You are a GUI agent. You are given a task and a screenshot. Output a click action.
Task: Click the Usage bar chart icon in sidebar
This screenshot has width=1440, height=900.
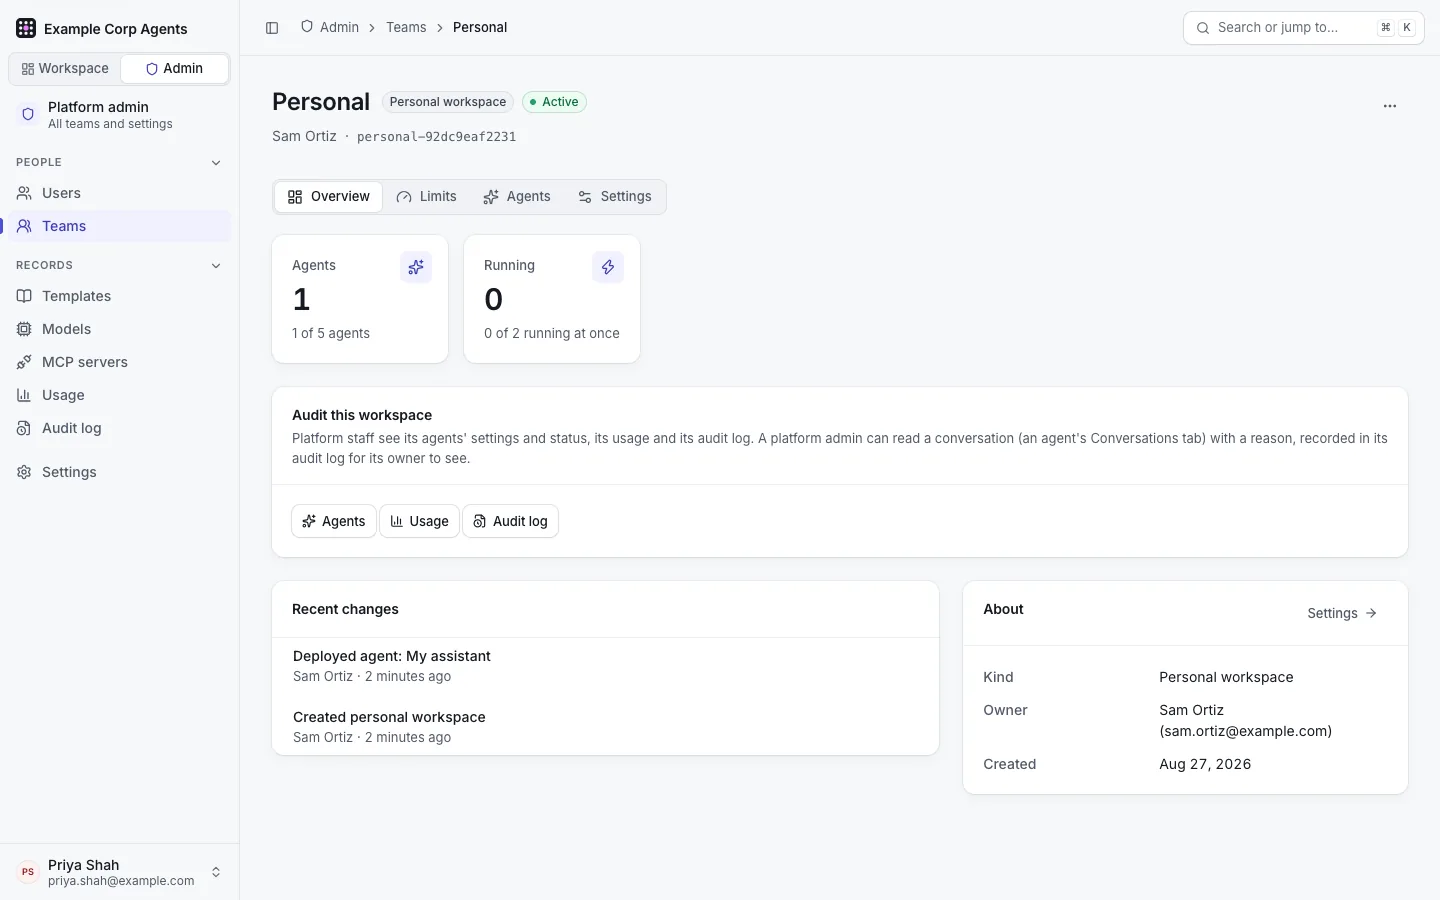(x=24, y=395)
